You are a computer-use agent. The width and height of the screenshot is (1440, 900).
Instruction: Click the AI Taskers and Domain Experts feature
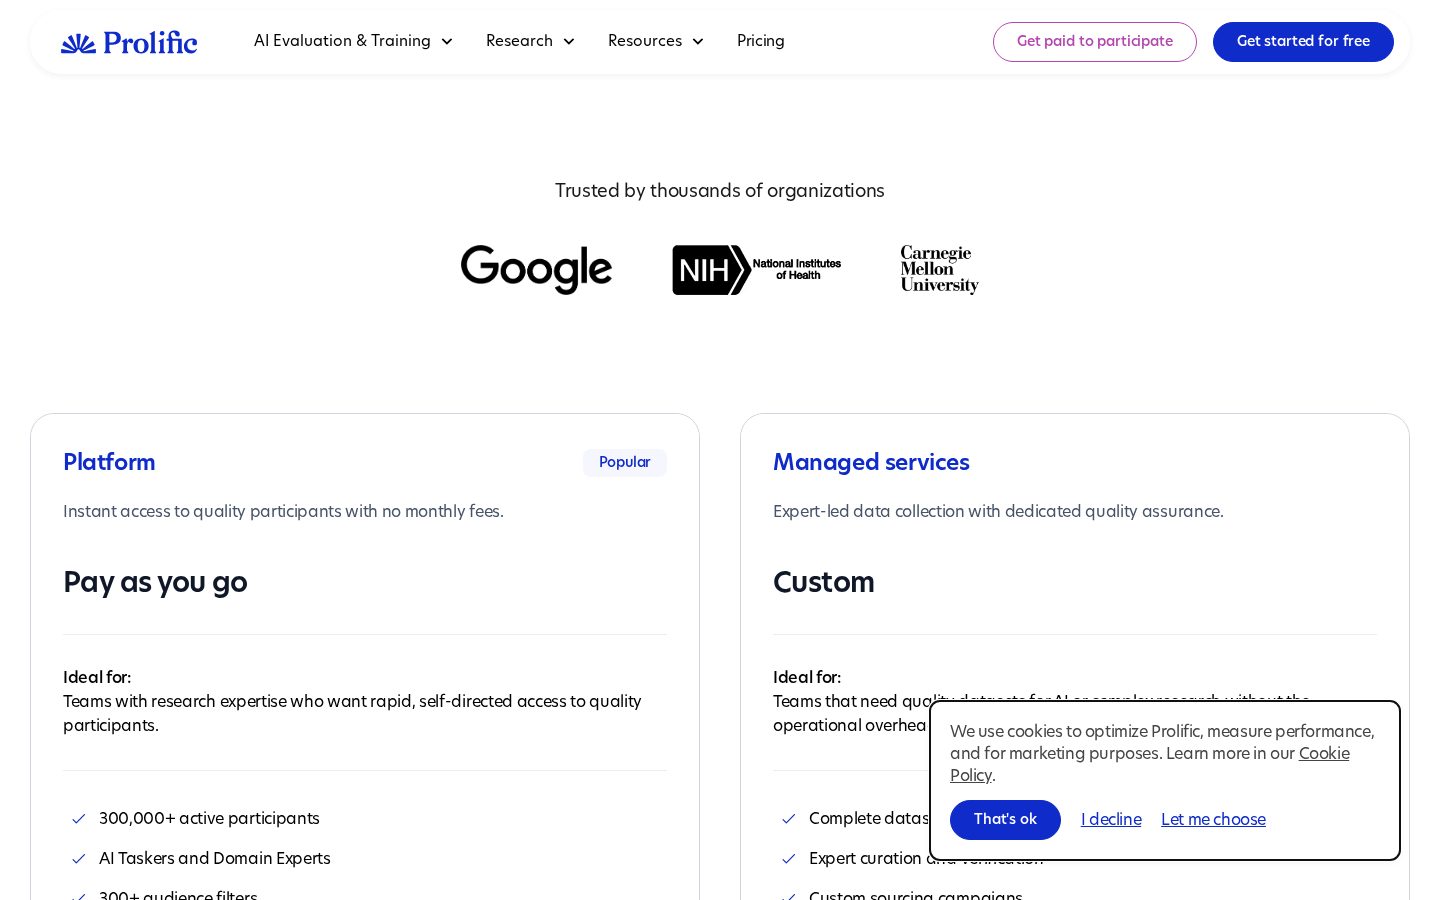pos(215,859)
